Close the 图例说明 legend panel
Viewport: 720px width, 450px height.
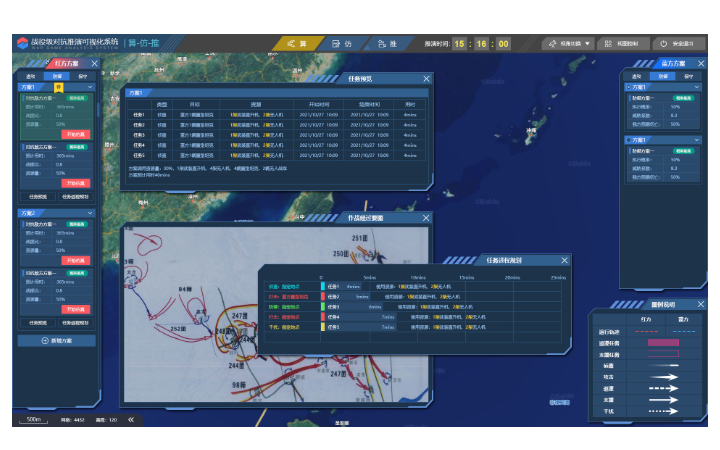[701, 304]
